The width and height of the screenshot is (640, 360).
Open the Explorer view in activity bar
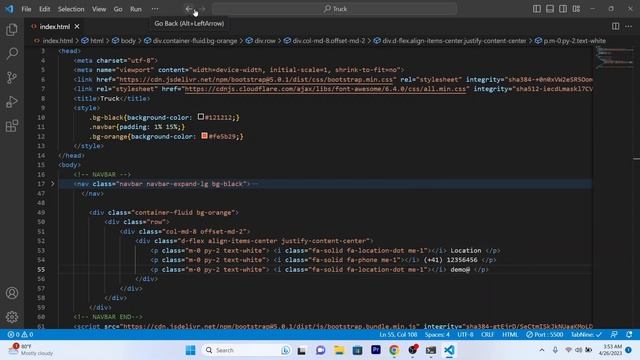(12, 30)
